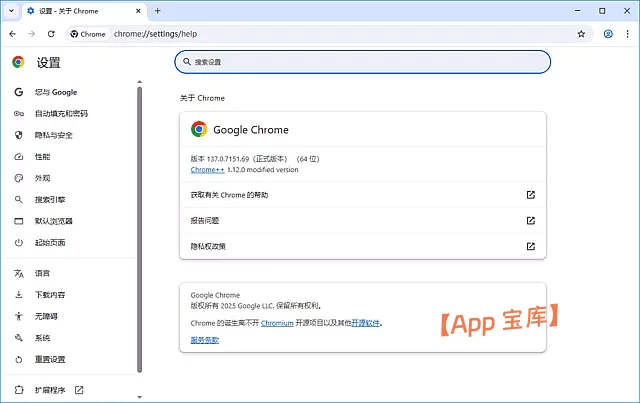Screen dimensions: 640x403
Task: Open the 开源软件 link
Action: [x=365, y=323]
